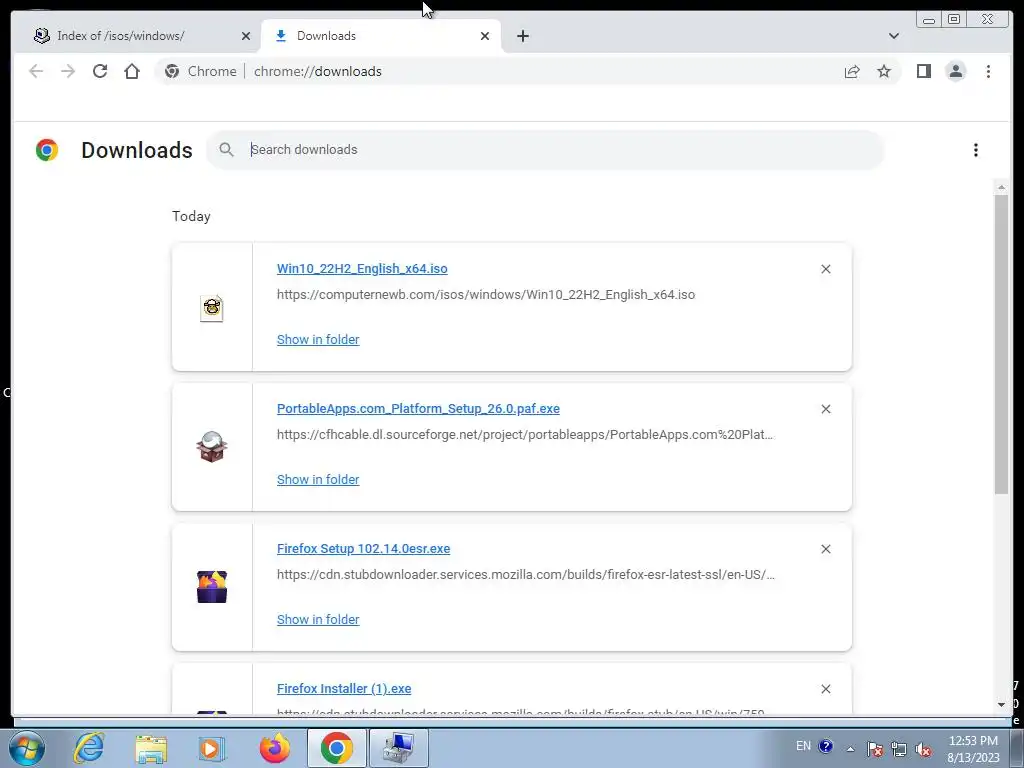Viewport: 1024px width, 768px height.
Task: Click the muted volume tray icon
Action: (923, 750)
